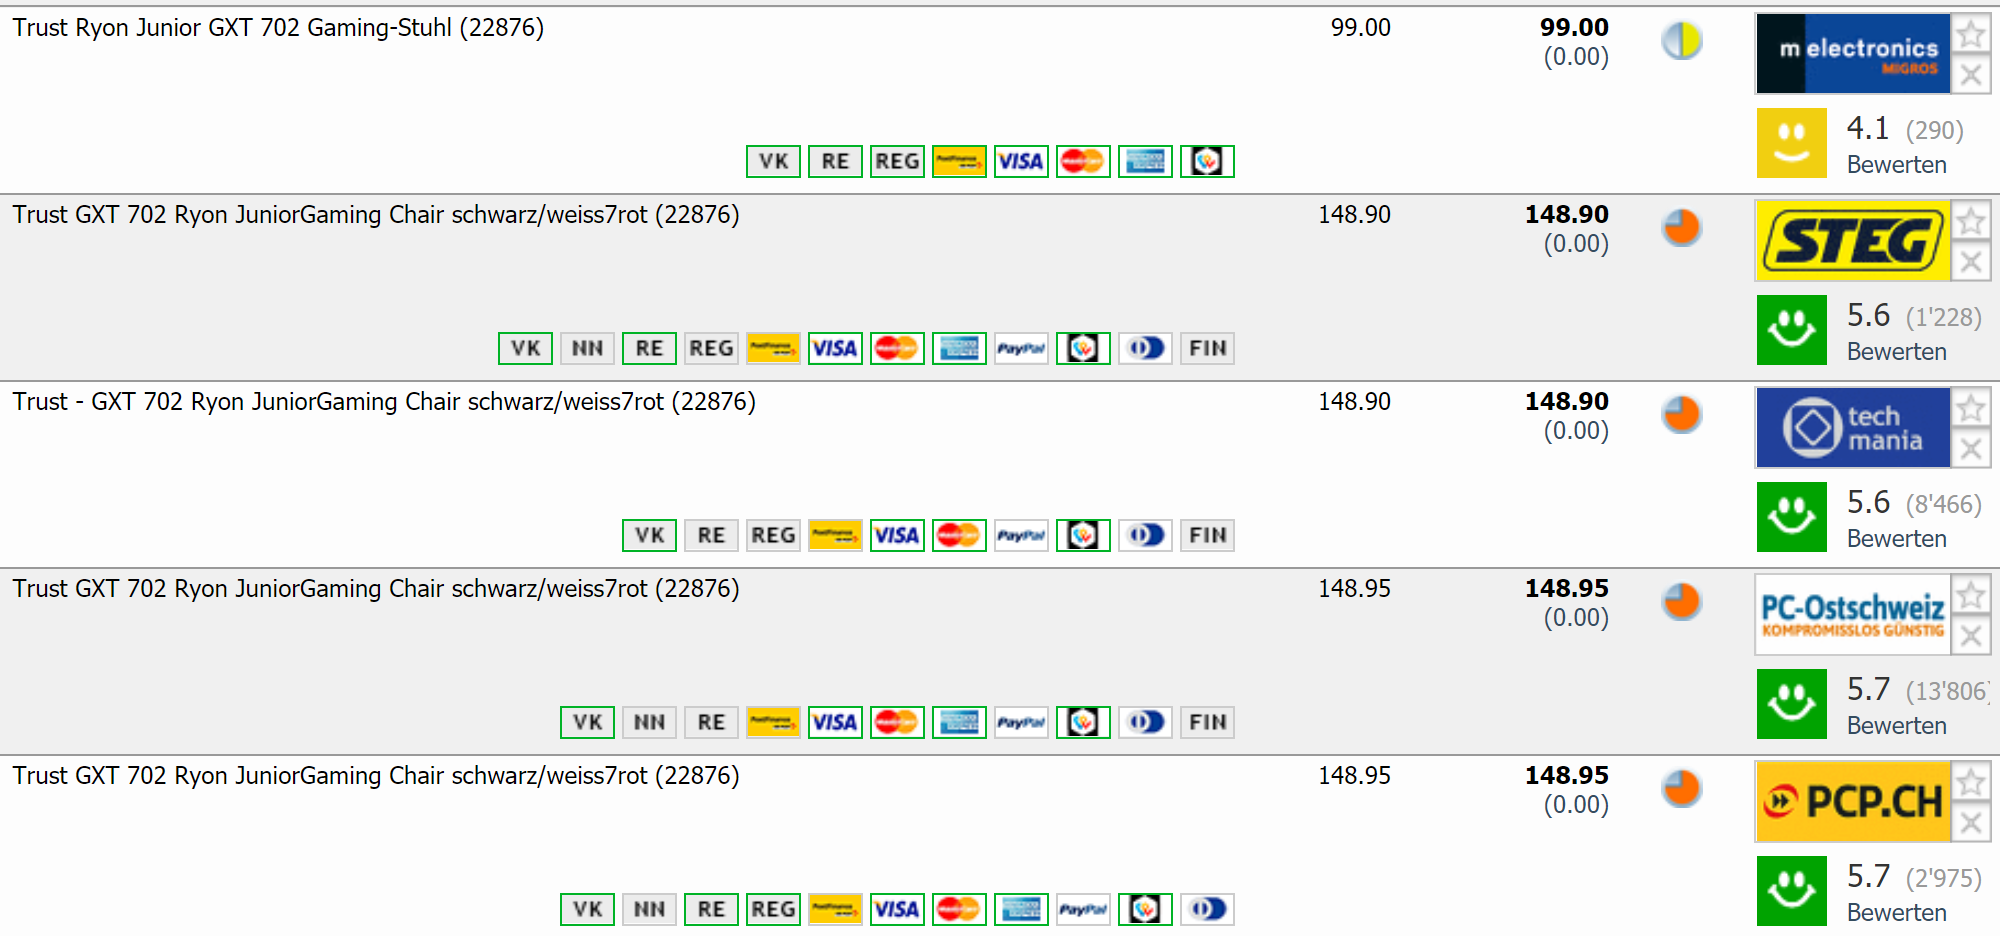Click the X icon beside the PC-Ostschweiz logo
Screen dimensions: 2000x936
[x=1971, y=636]
